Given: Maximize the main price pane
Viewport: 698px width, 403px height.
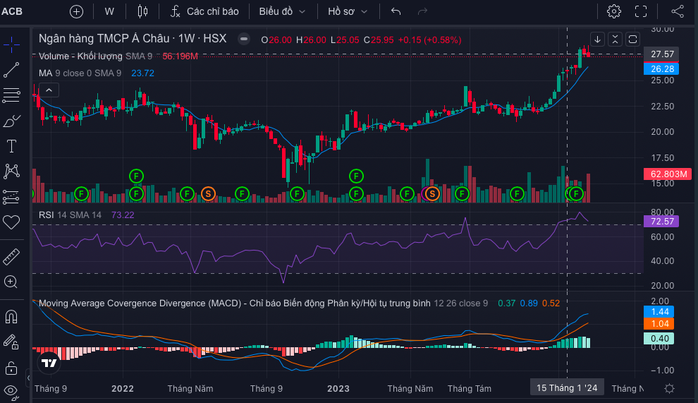Looking at the screenshot, I should 633,39.
